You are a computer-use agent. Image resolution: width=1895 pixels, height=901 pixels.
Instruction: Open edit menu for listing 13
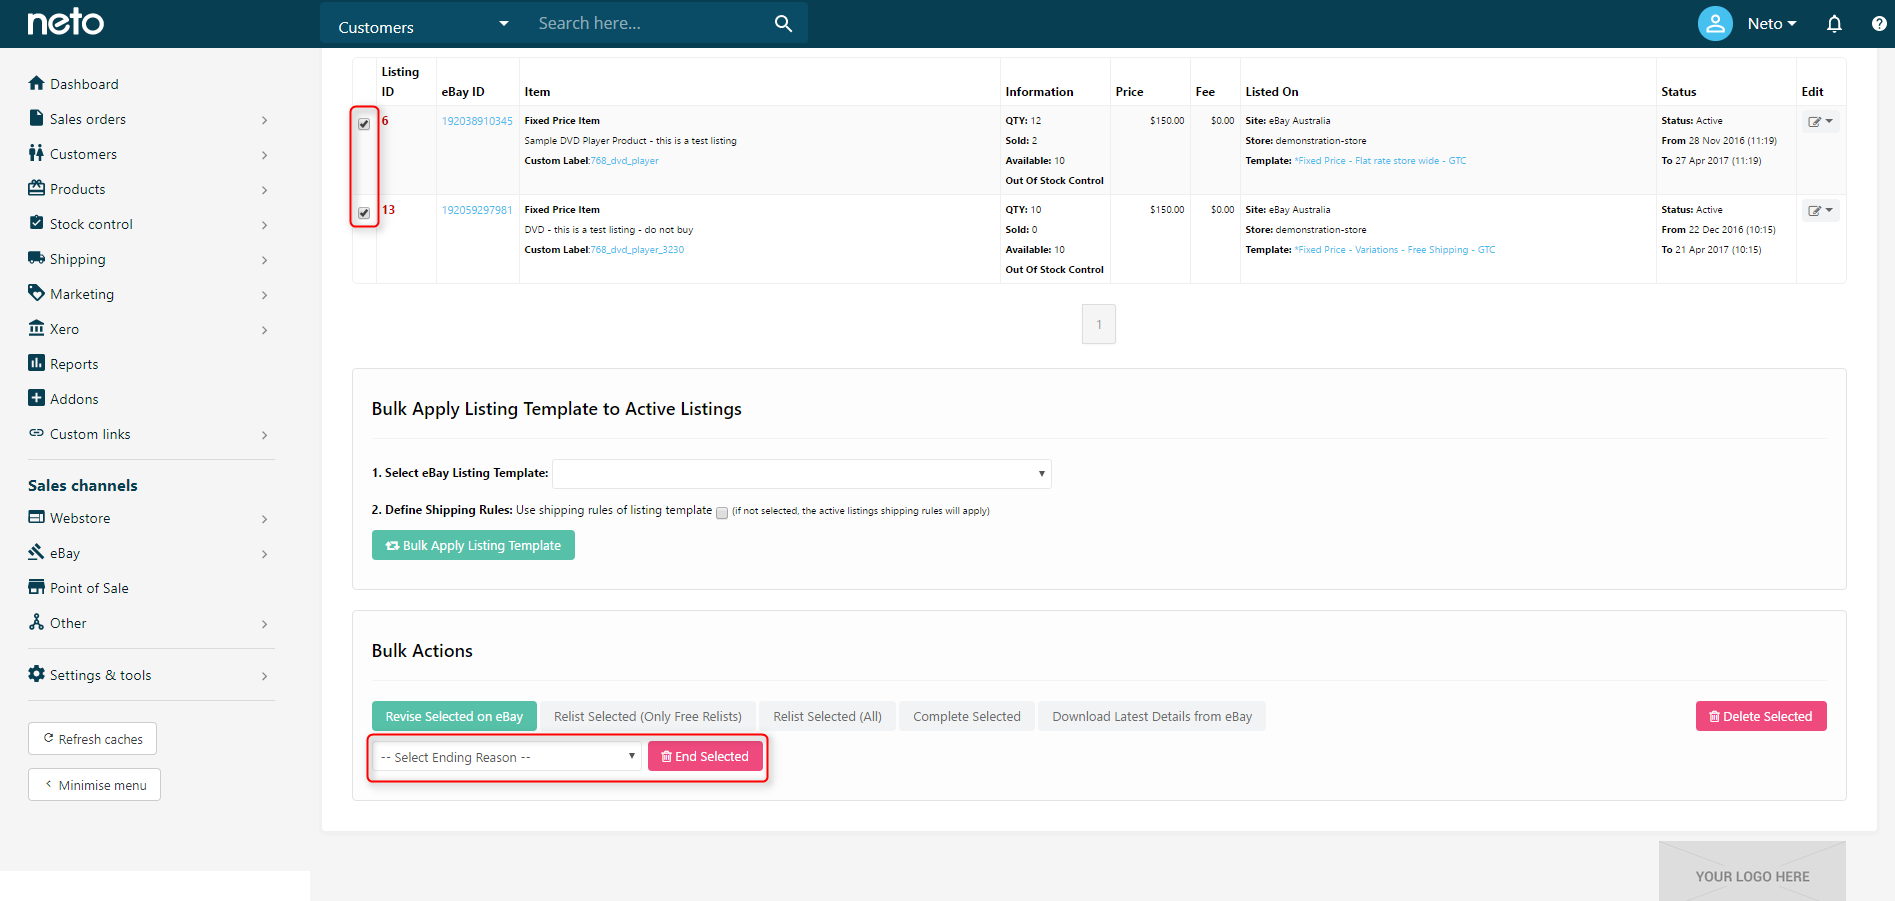click(x=1820, y=211)
